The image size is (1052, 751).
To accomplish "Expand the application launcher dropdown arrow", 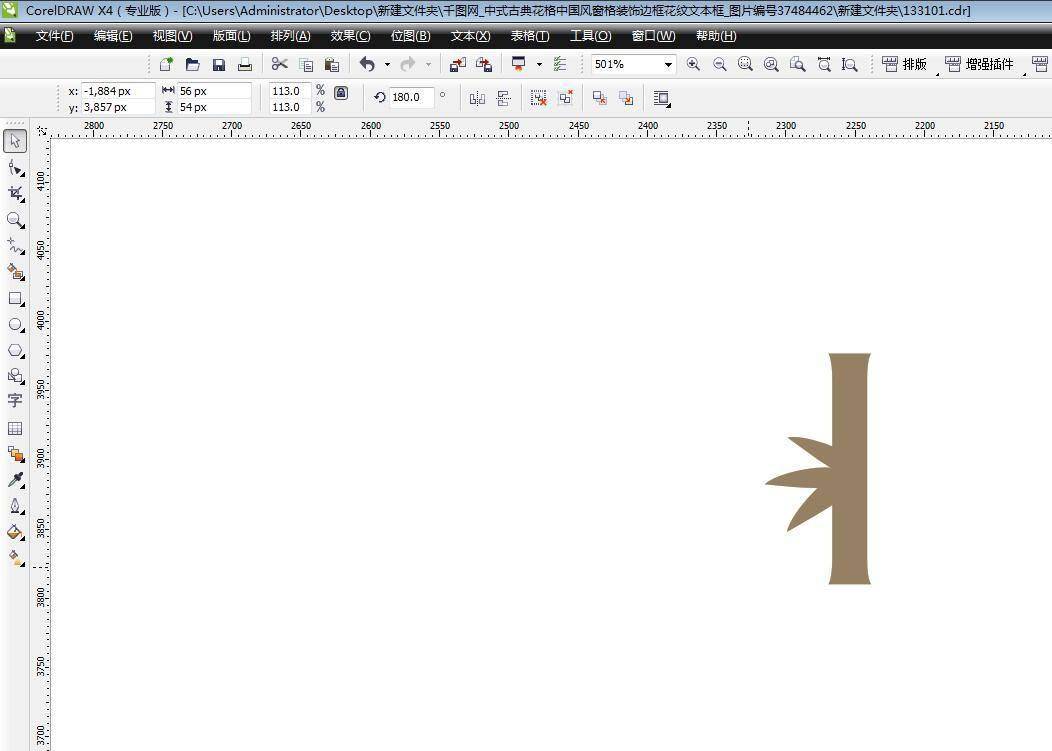I will (539, 65).
